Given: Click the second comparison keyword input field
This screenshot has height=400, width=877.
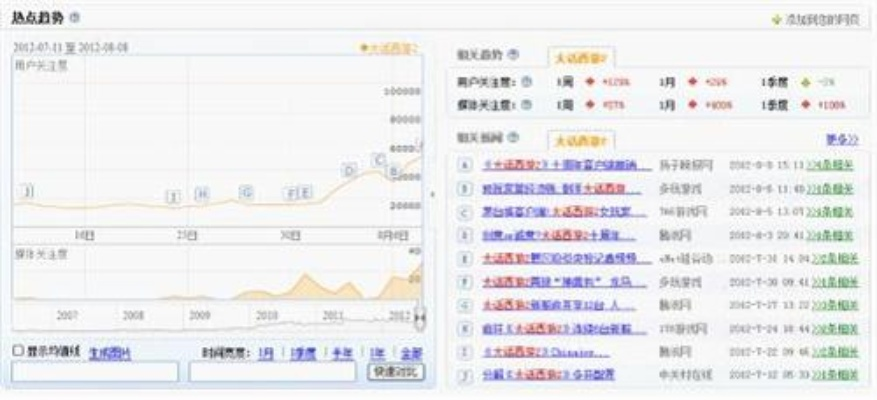Looking at the screenshot, I should point(272,371).
